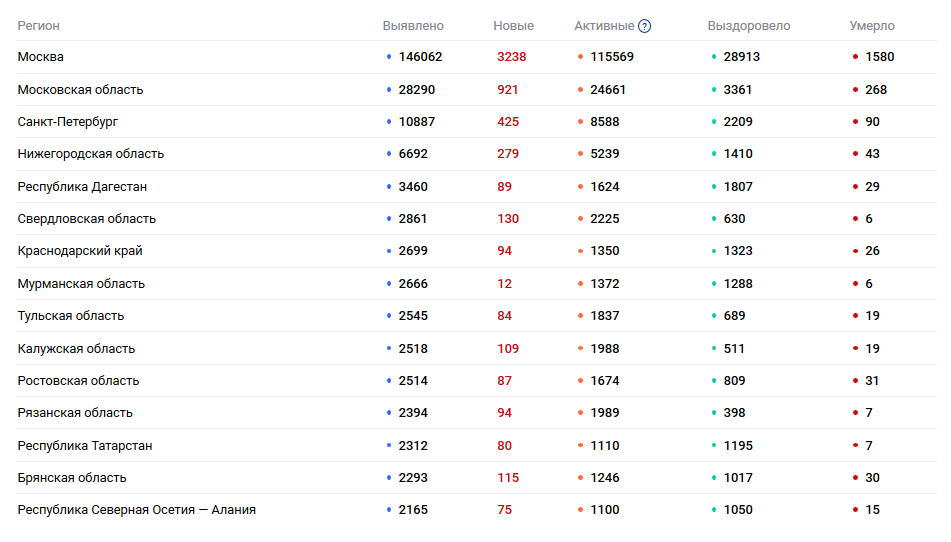
Task: Click Мурманская область region name
Action: point(81,284)
